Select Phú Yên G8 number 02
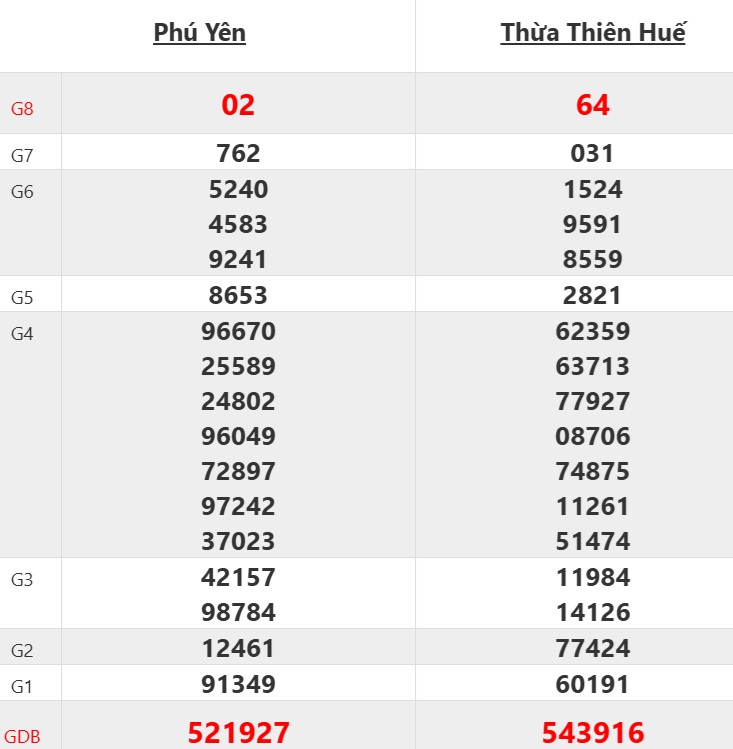The width and height of the screenshot is (733, 749). click(x=238, y=105)
